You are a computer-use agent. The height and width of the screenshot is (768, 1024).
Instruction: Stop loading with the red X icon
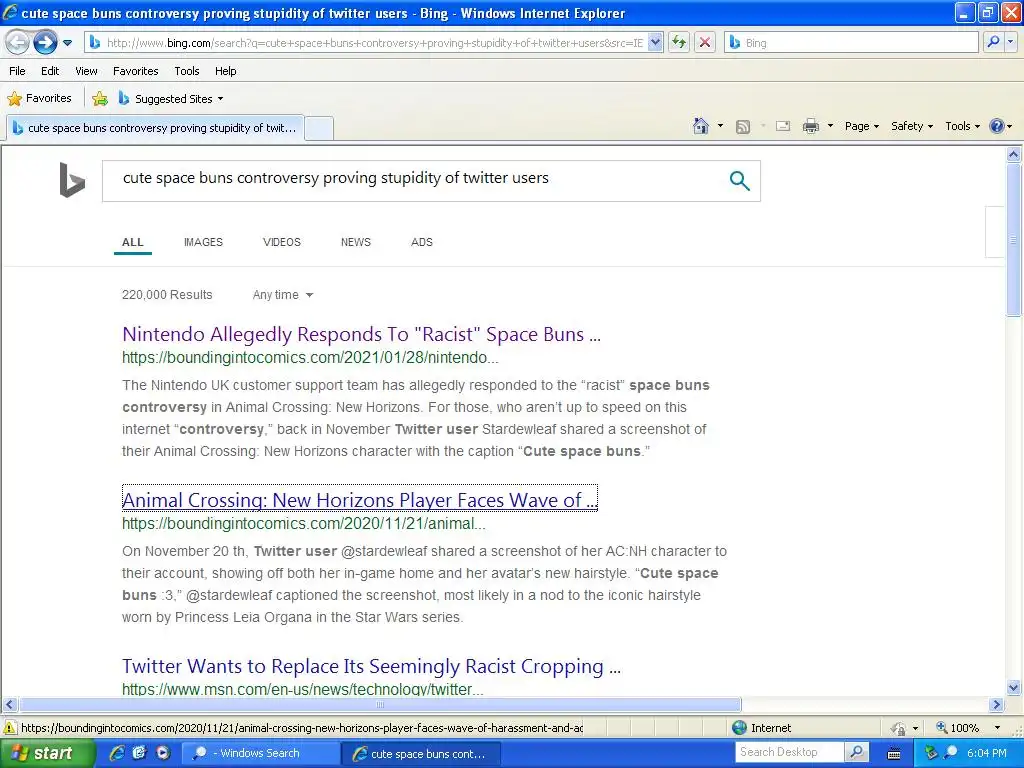[705, 43]
